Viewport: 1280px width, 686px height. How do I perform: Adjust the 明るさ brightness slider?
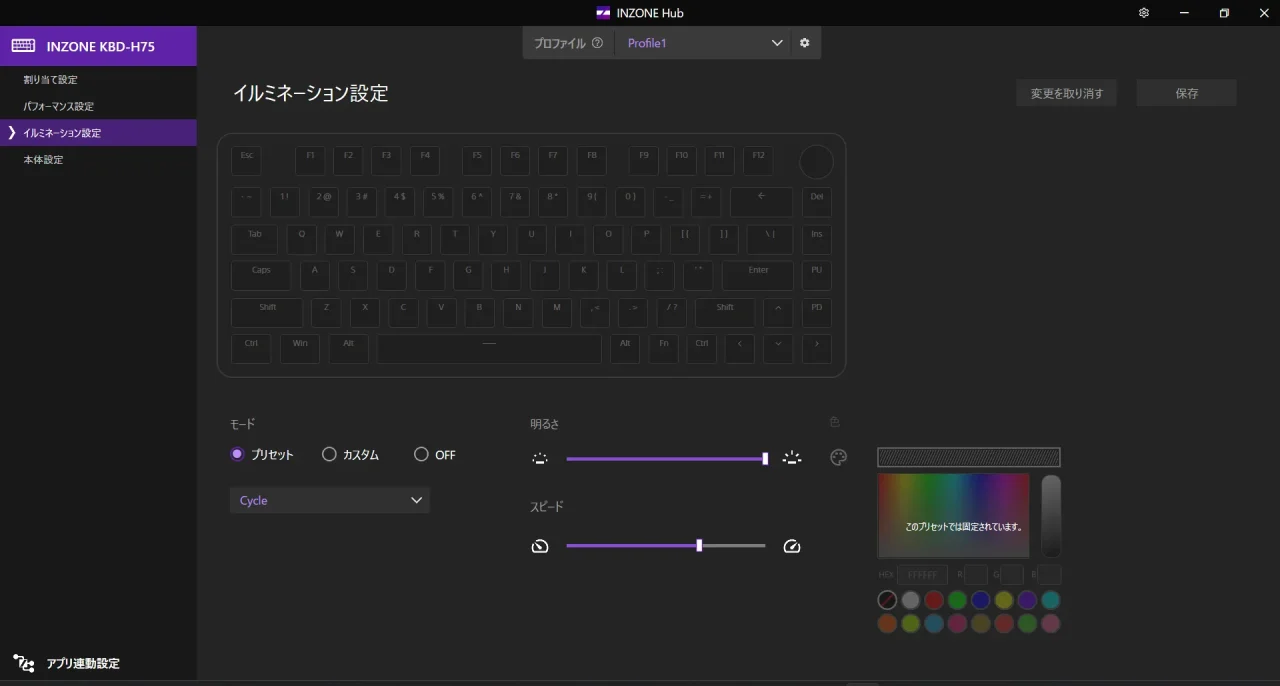coord(666,459)
